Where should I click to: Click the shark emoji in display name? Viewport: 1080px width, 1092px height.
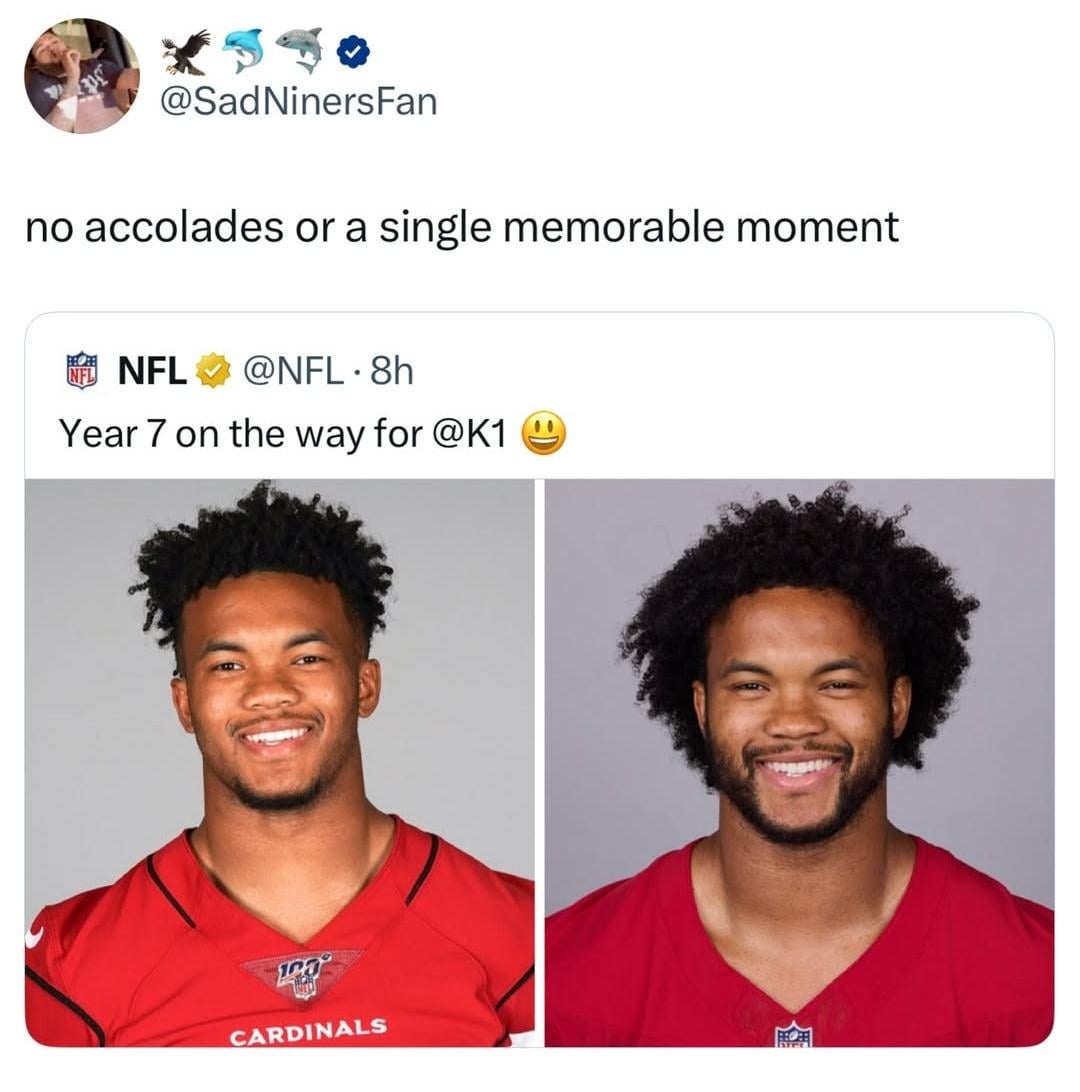click(x=300, y=50)
